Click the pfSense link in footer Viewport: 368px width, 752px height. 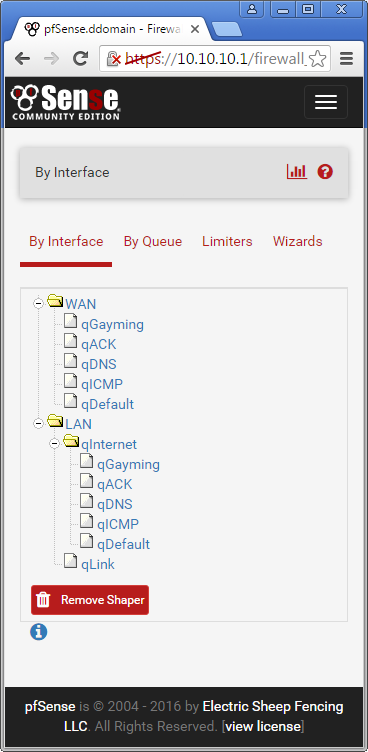[50, 707]
